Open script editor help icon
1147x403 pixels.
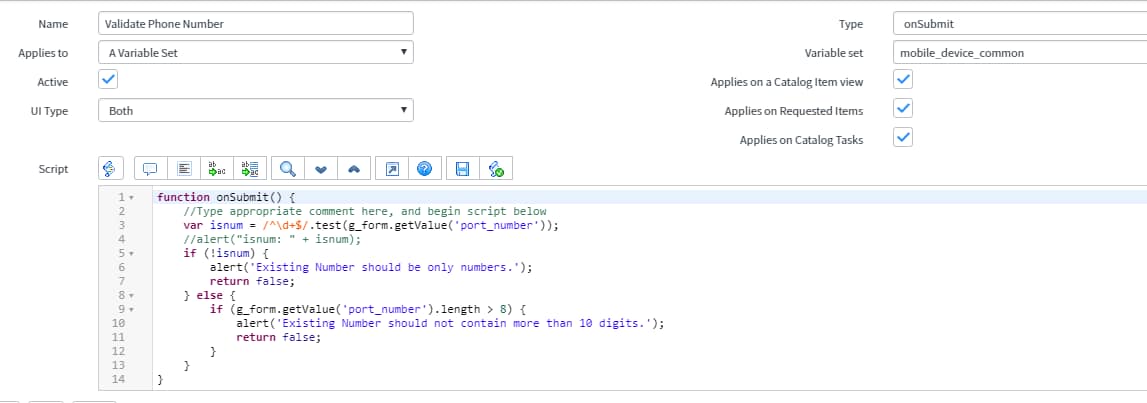(424, 169)
